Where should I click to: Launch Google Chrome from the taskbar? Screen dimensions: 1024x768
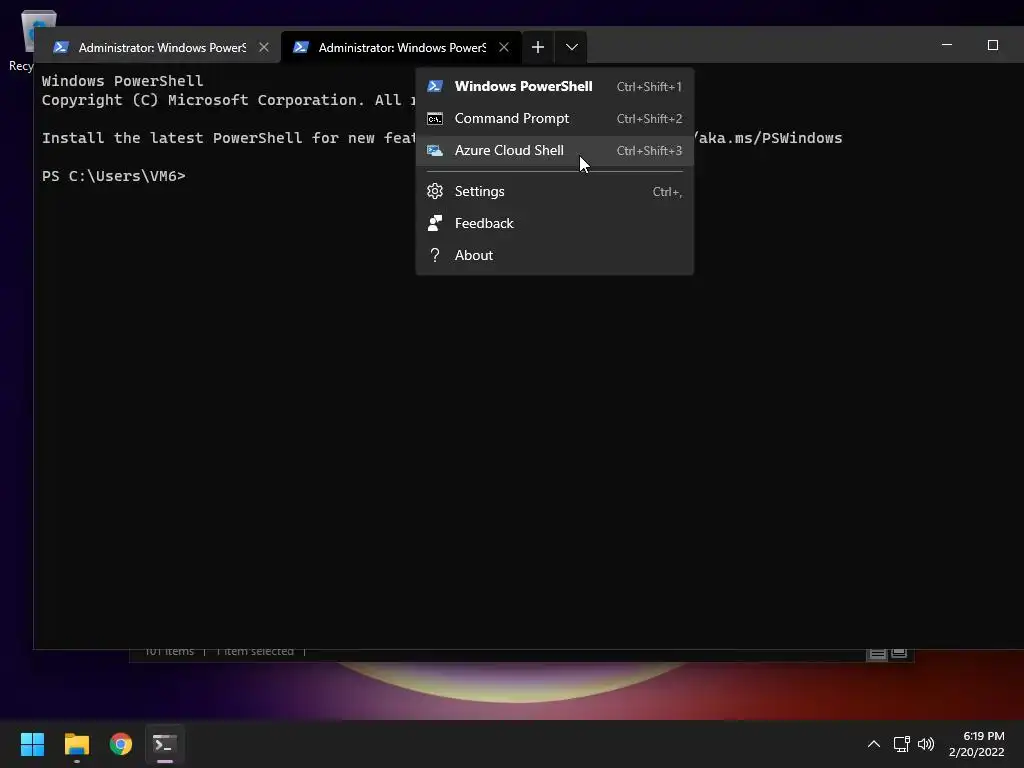click(x=121, y=744)
